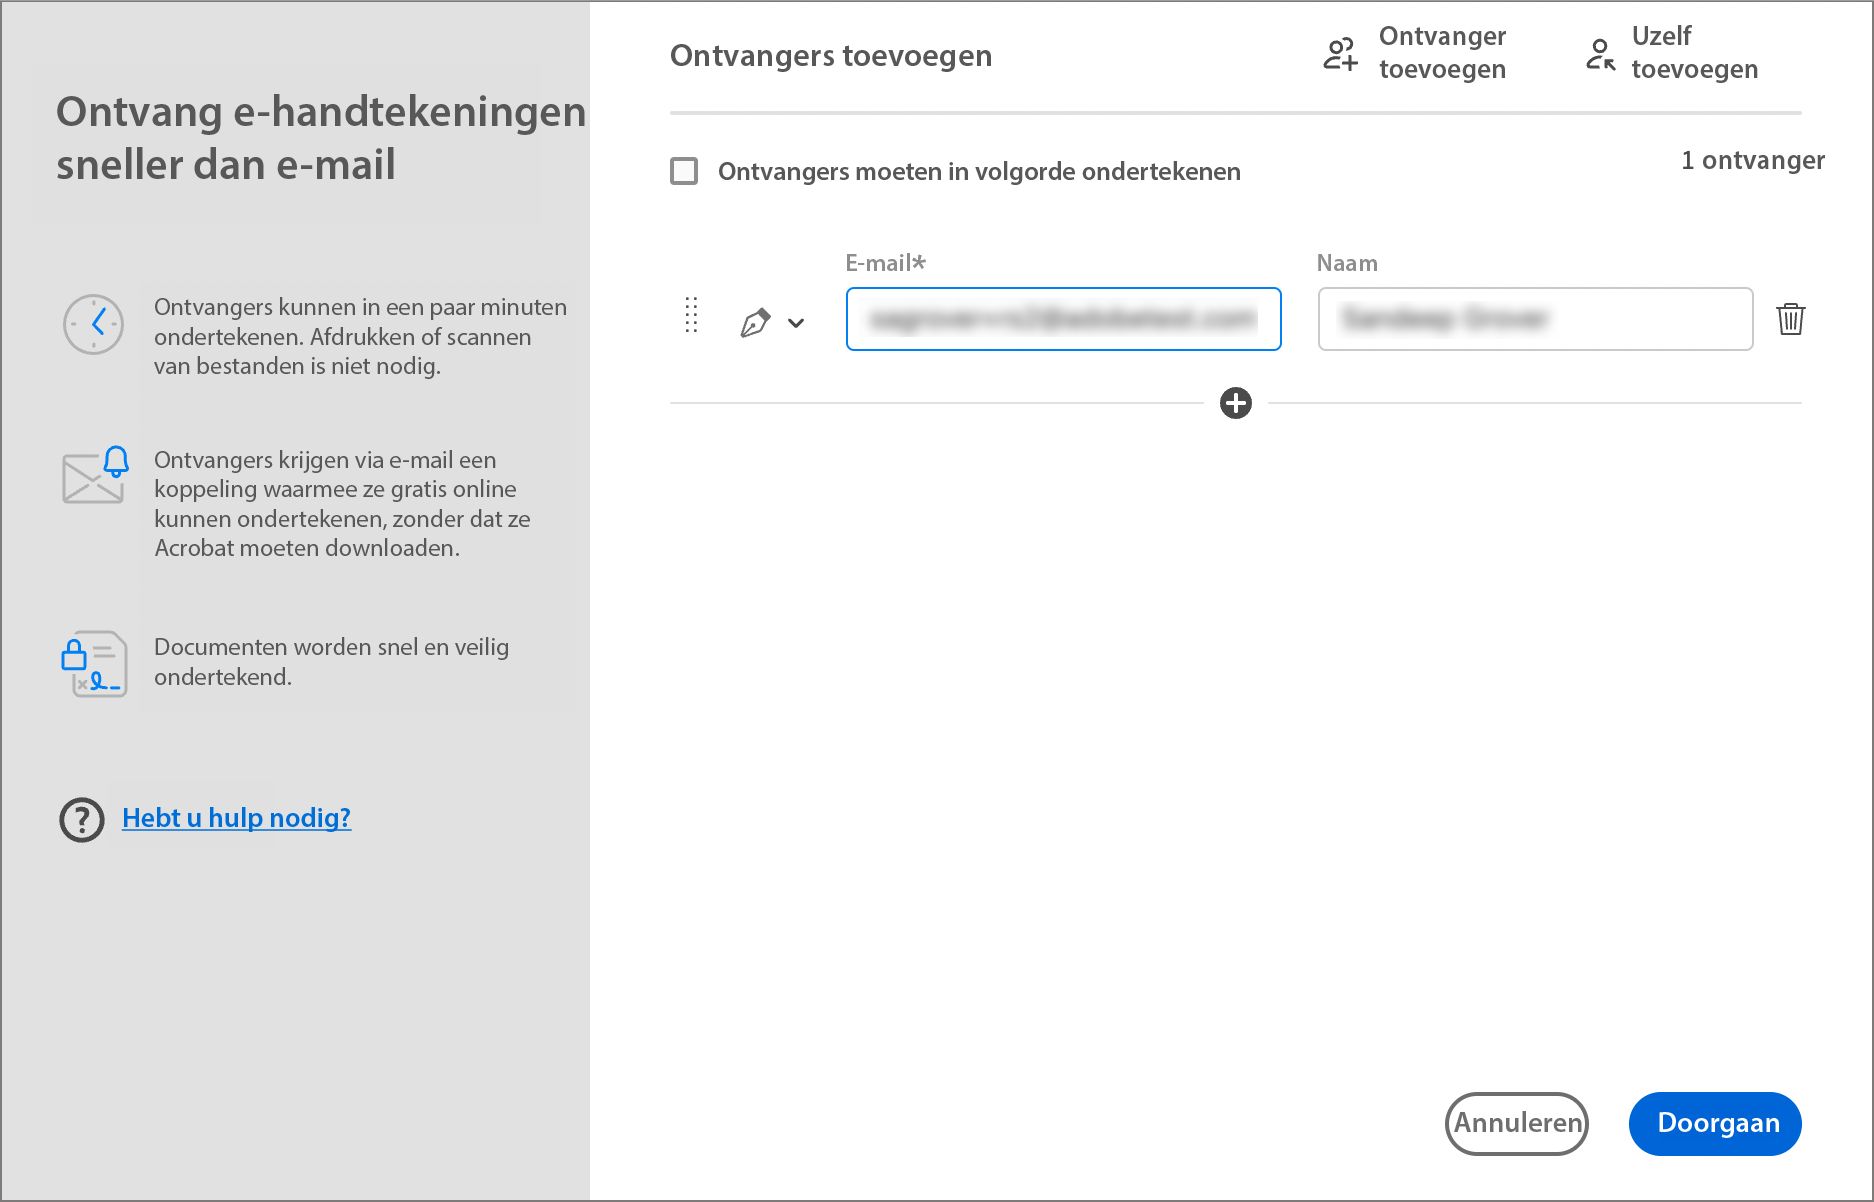
Task: Select 'Uzelf toevoegen' in the top toolbar
Action: (1694, 53)
